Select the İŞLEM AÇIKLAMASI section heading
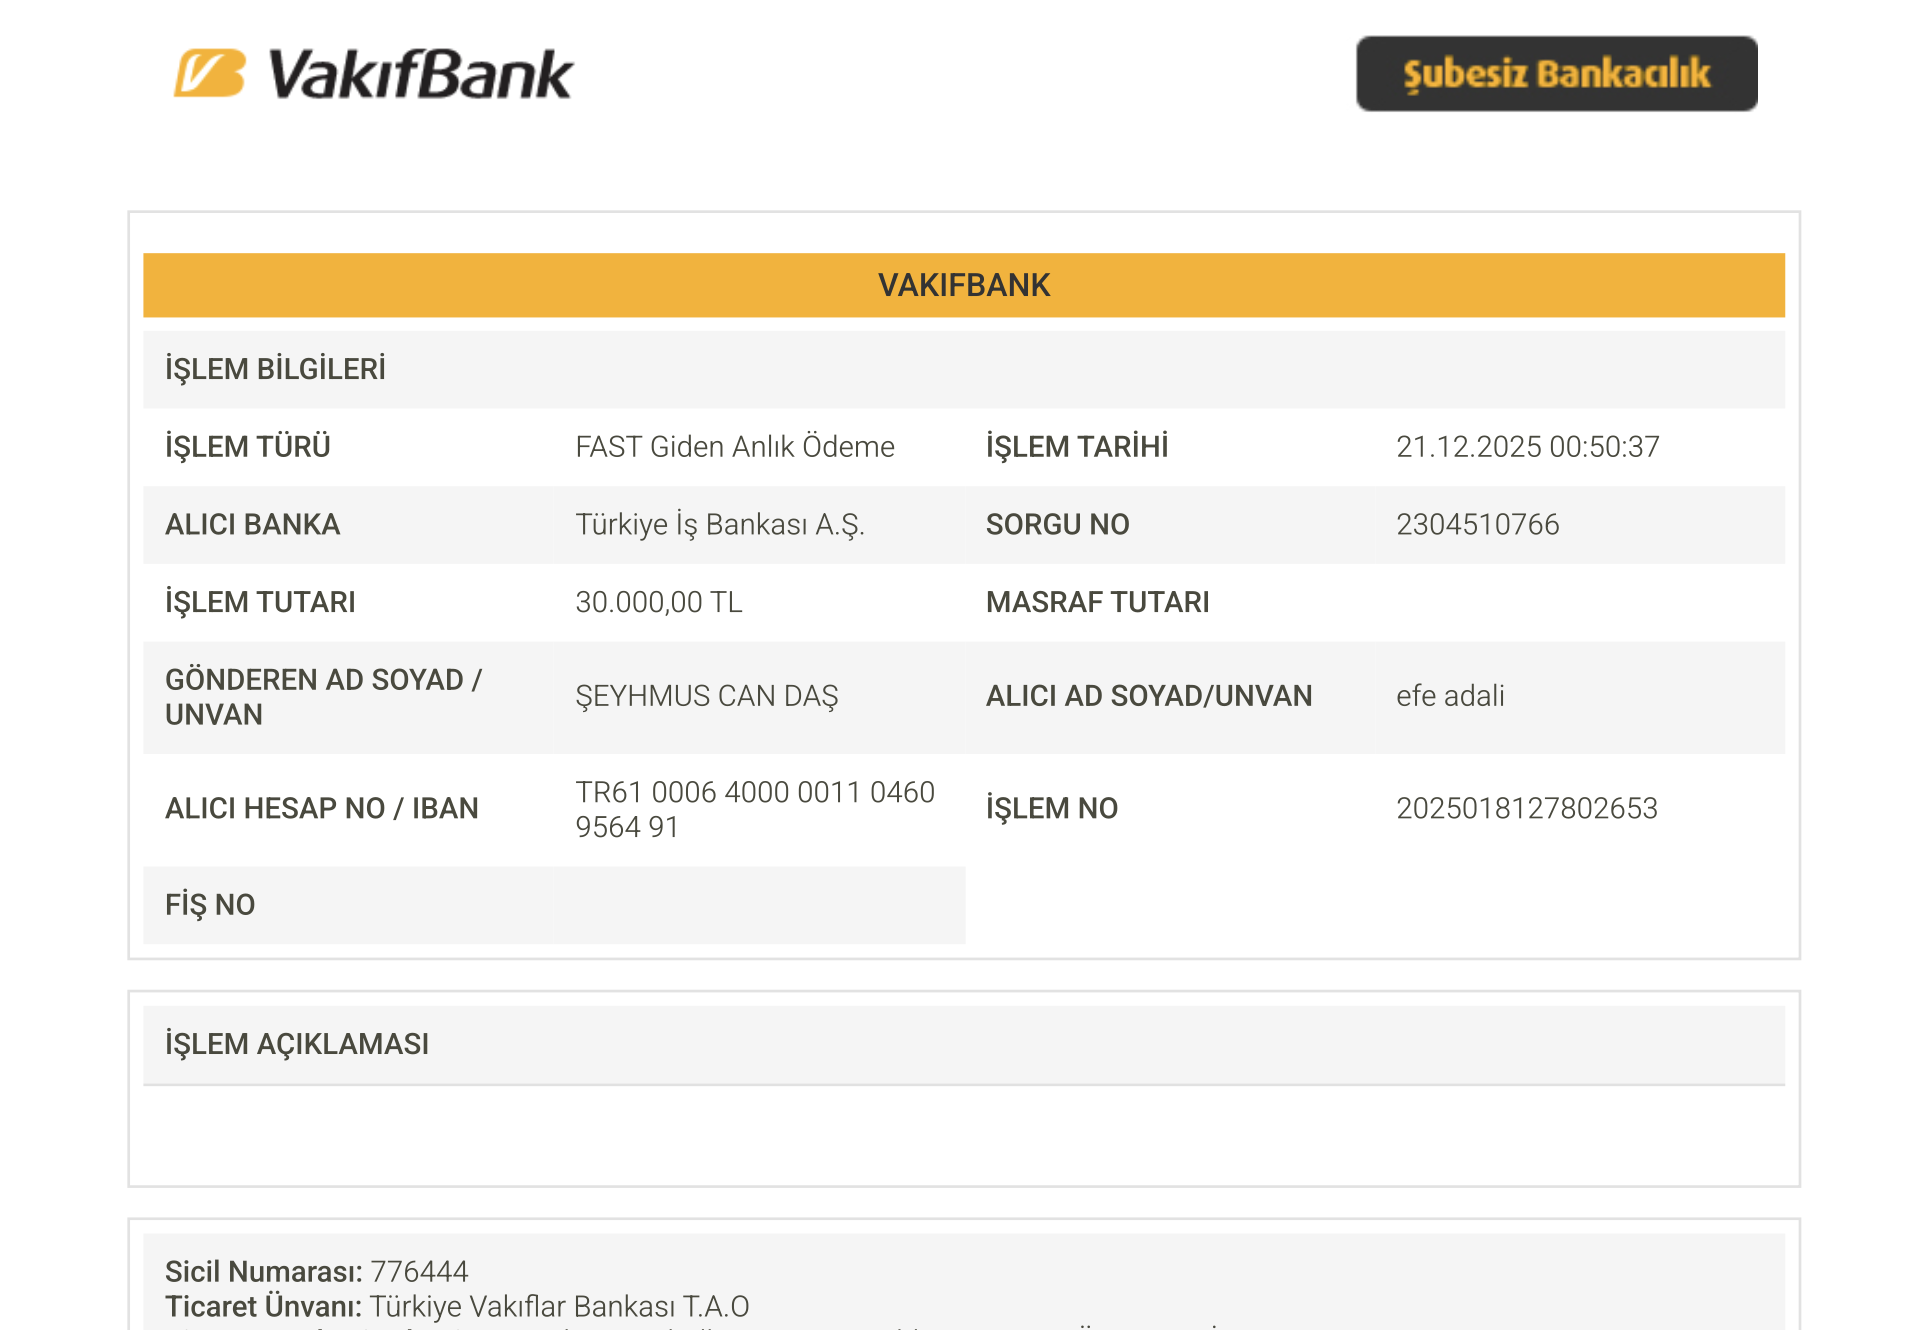The image size is (1910, 1330). (297, 1044)
